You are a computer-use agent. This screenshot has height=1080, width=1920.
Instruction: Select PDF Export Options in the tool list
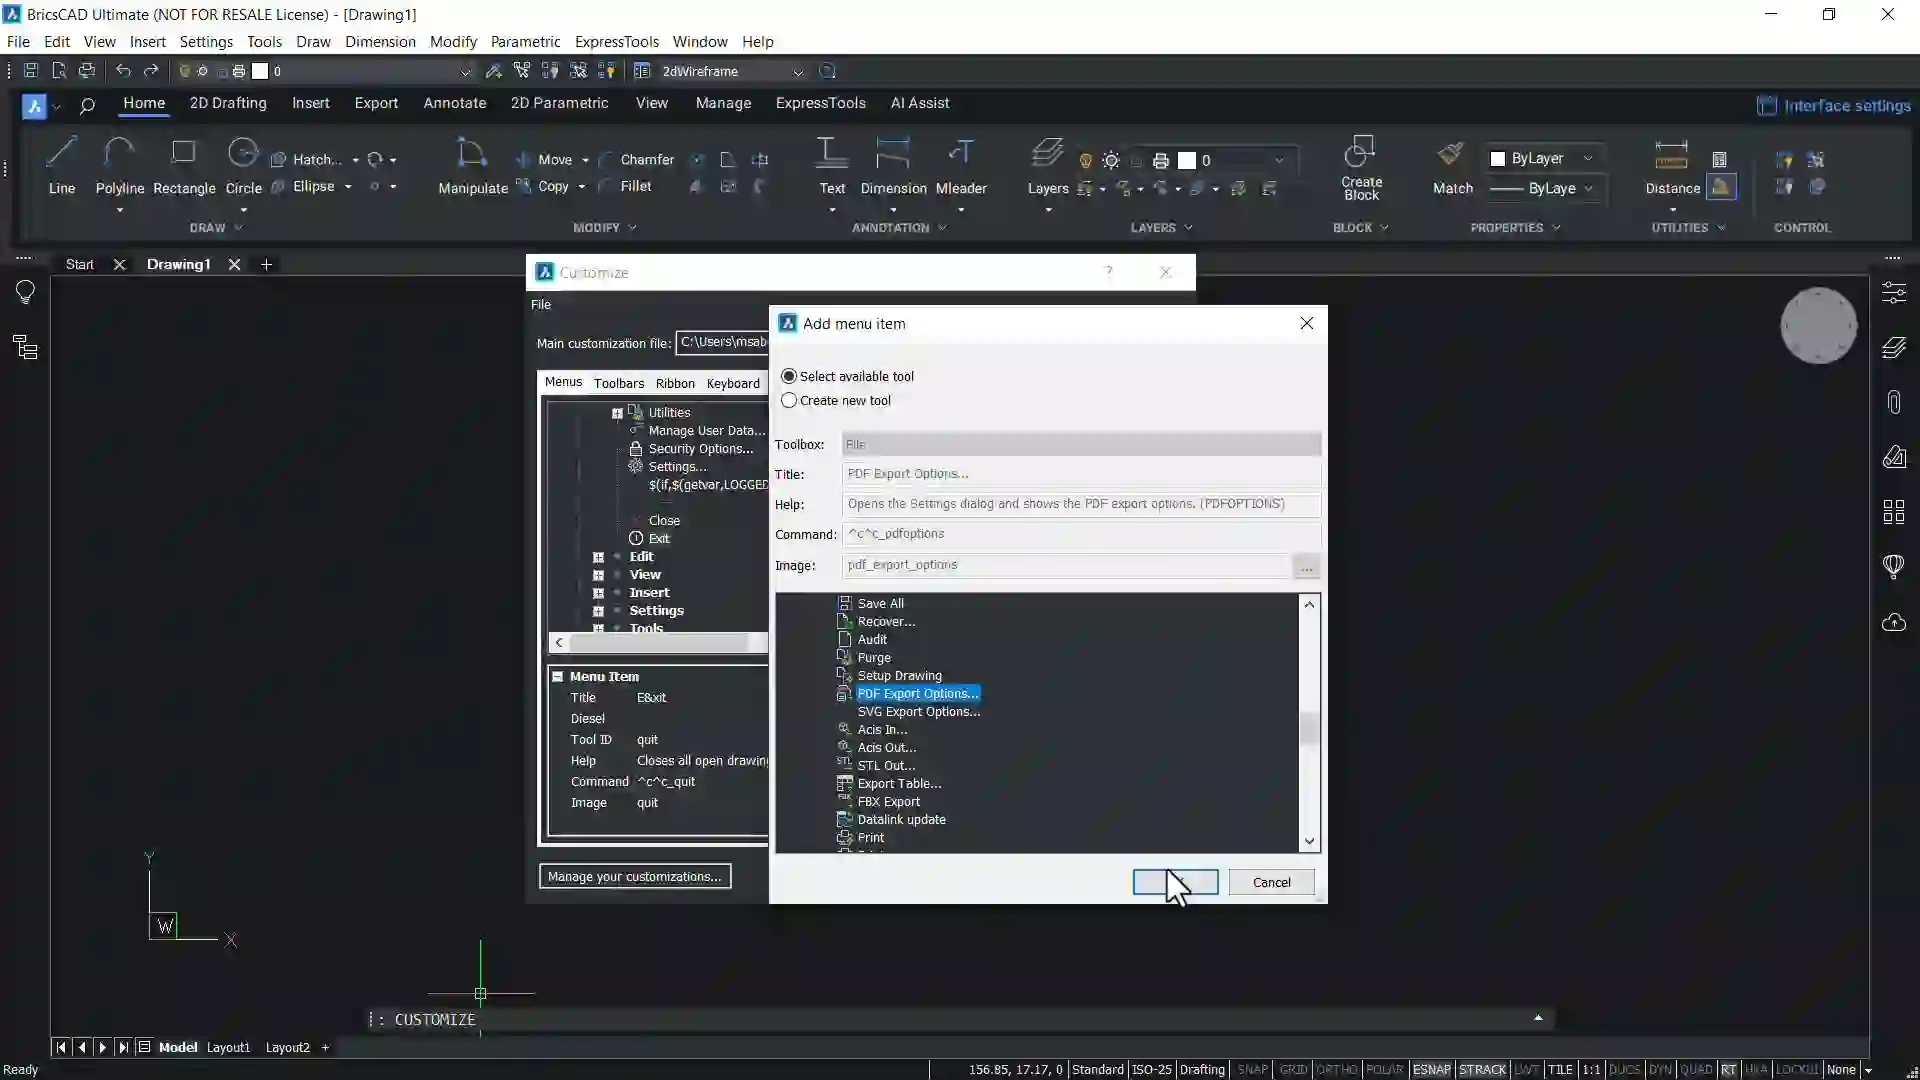(x=916, y=693)
